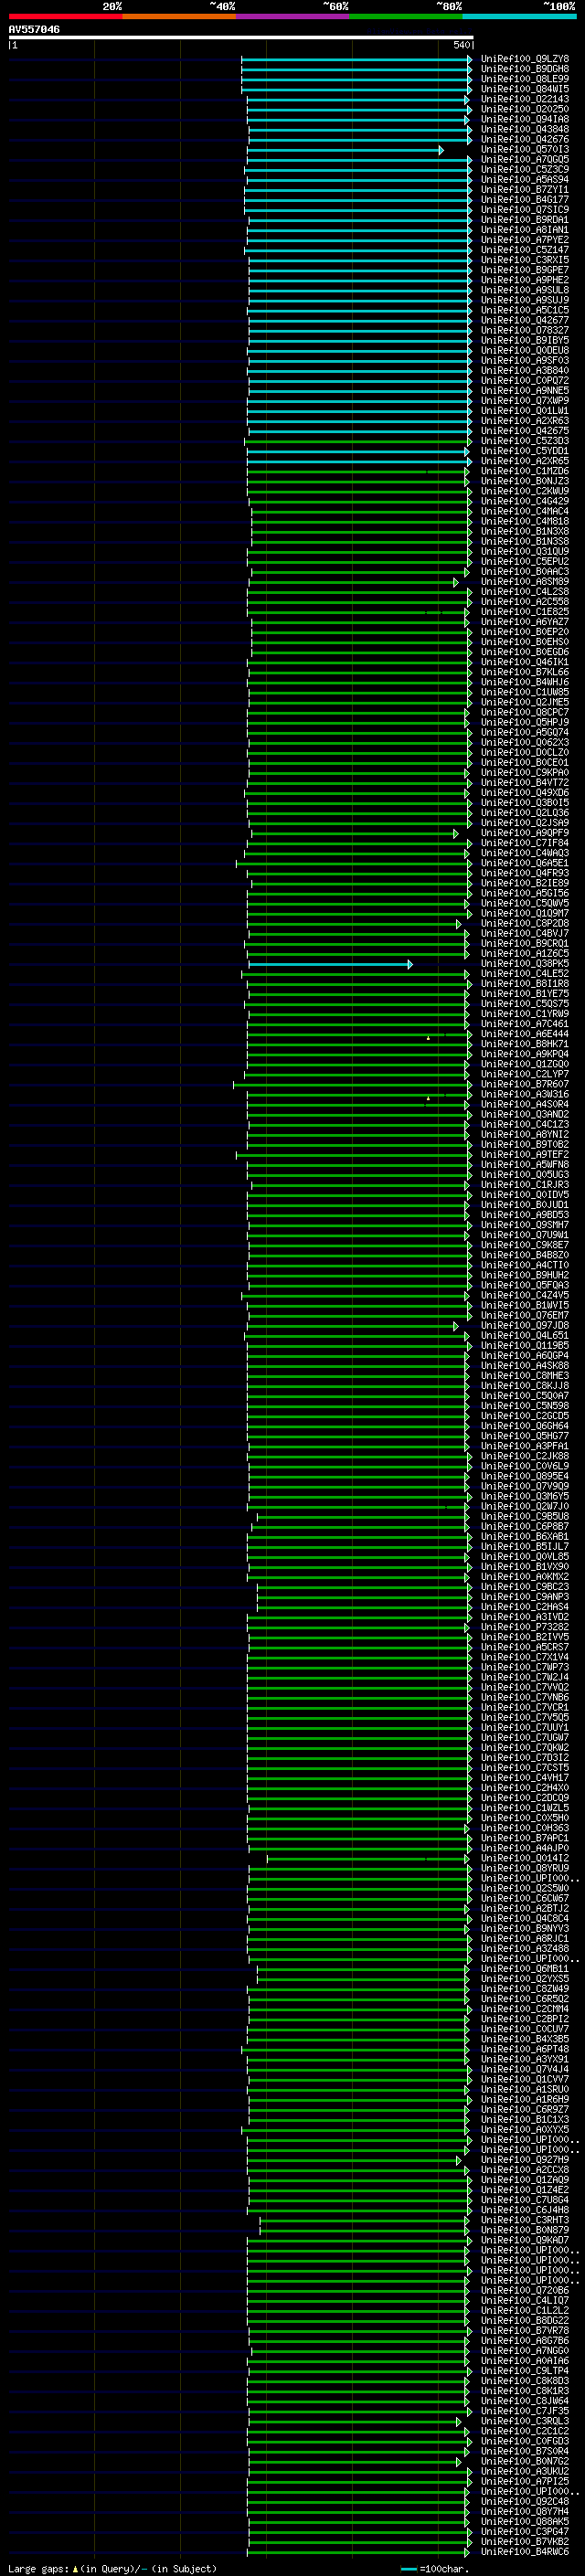The height and width of the screenshot is (2576, 585).
Task: Select label UniRef100_Q6A5E1
Action: [525, 863]
